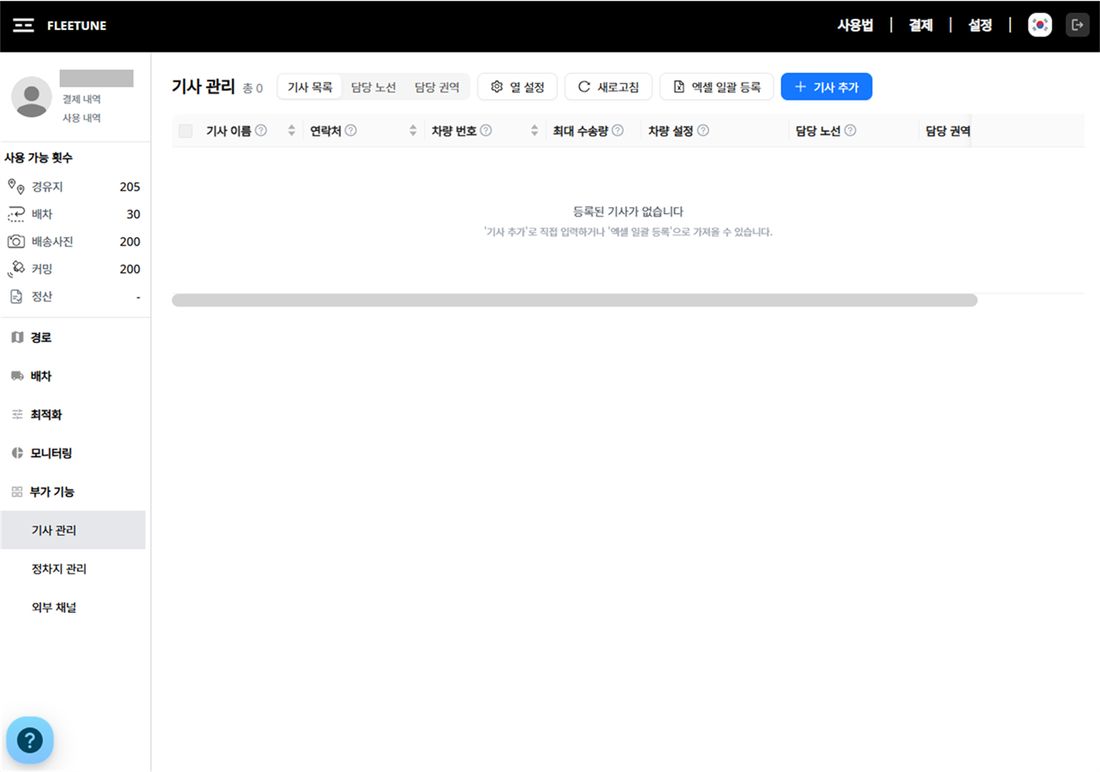View 사용 내역 under the profile
The height and width of the screenshot is (772, 1100).
[x=81, y=117]
